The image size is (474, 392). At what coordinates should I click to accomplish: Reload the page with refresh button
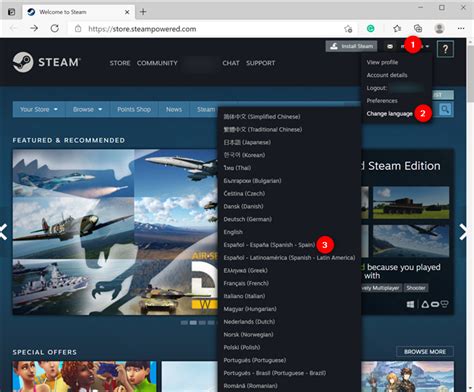tap(55, 29)
